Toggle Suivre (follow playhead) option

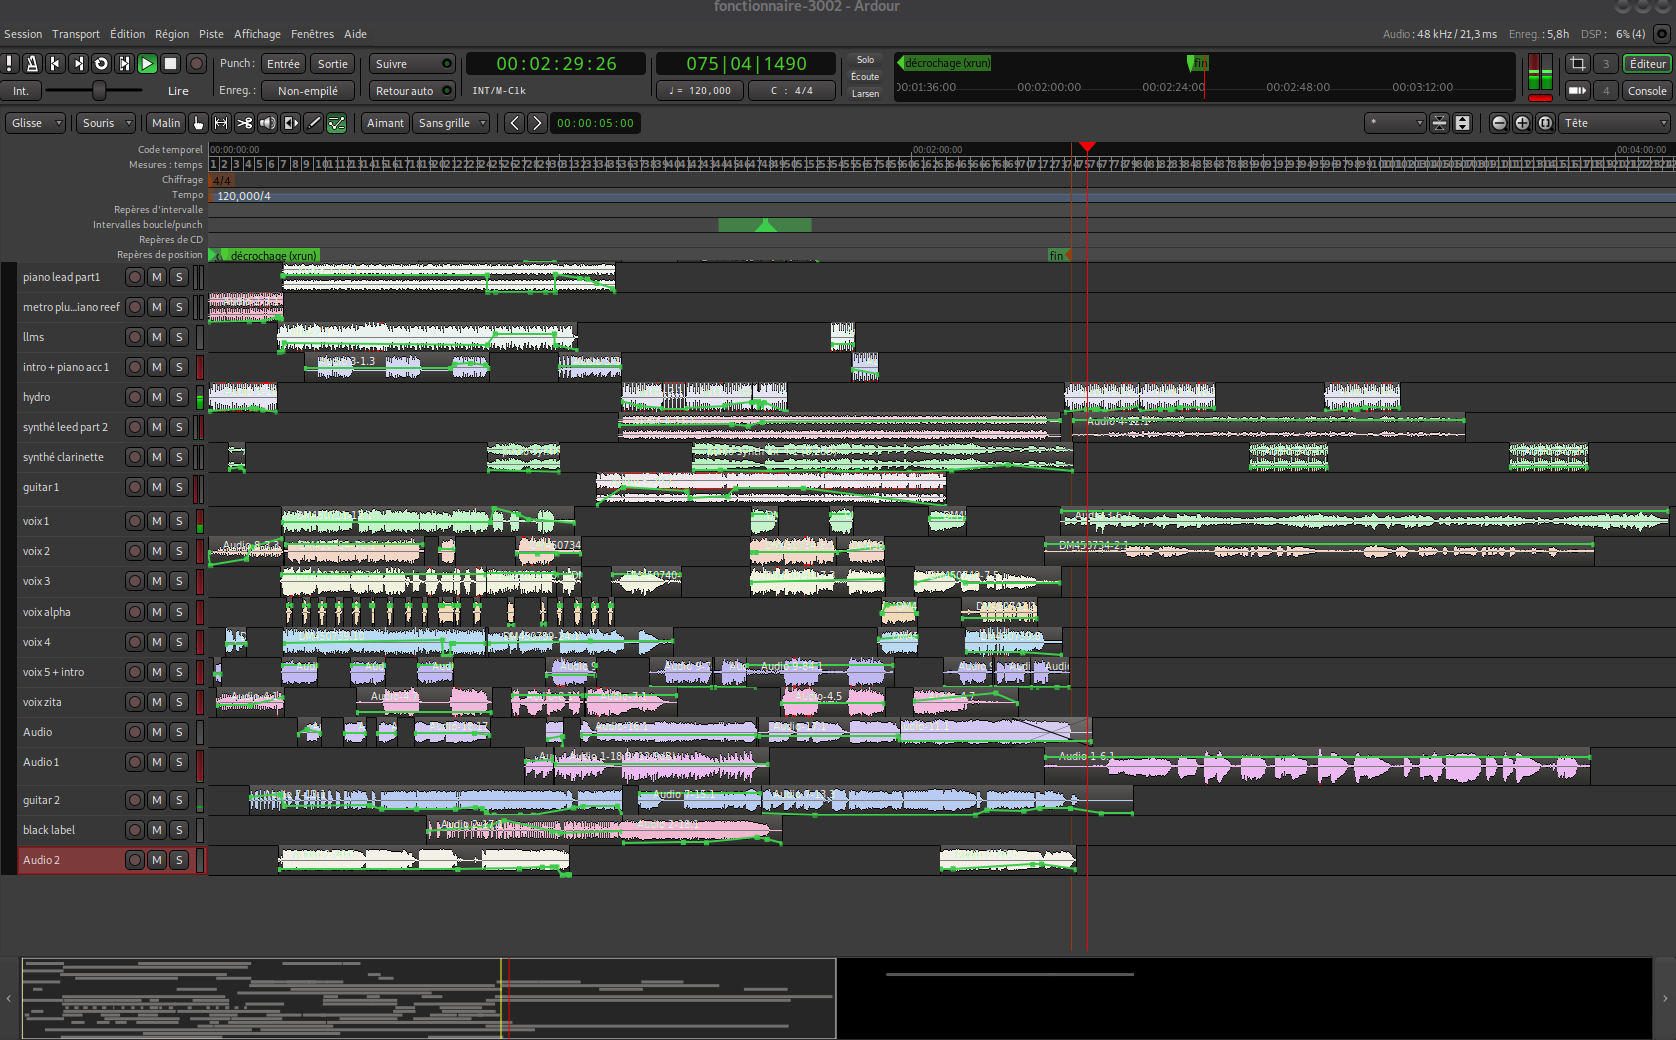coord(412,64)
